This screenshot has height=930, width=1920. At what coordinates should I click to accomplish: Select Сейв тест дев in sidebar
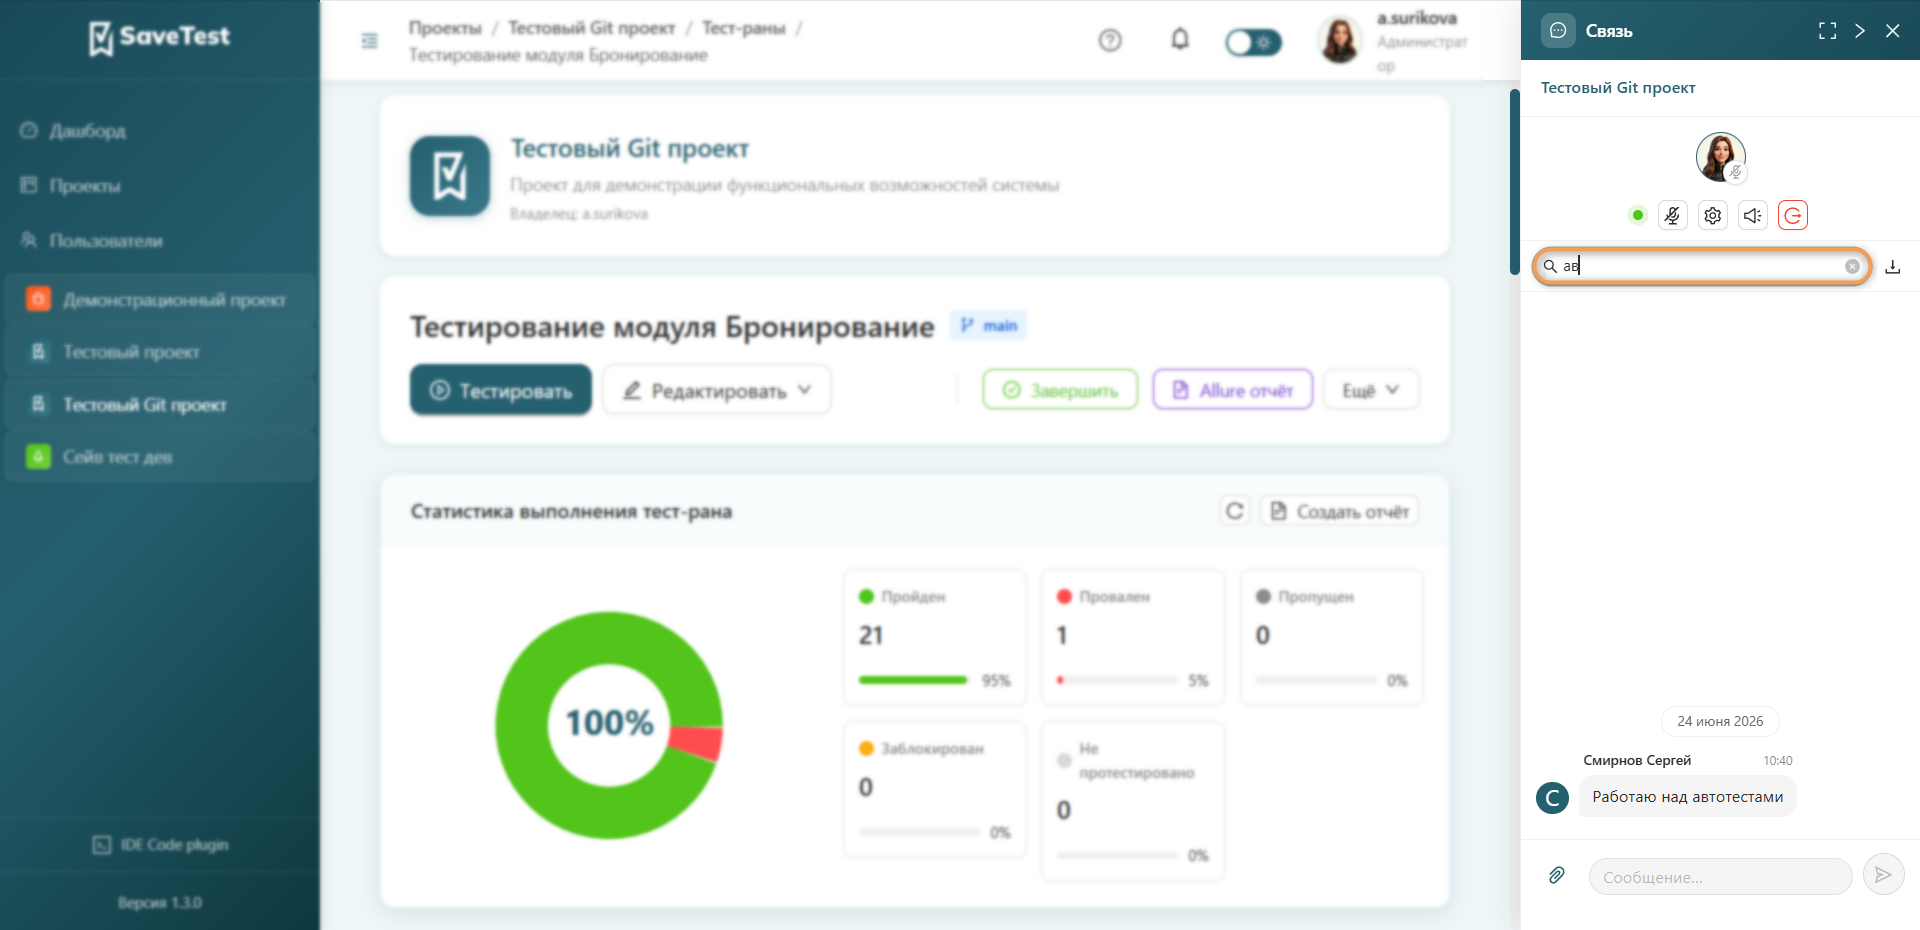click(x=160, y=457)
